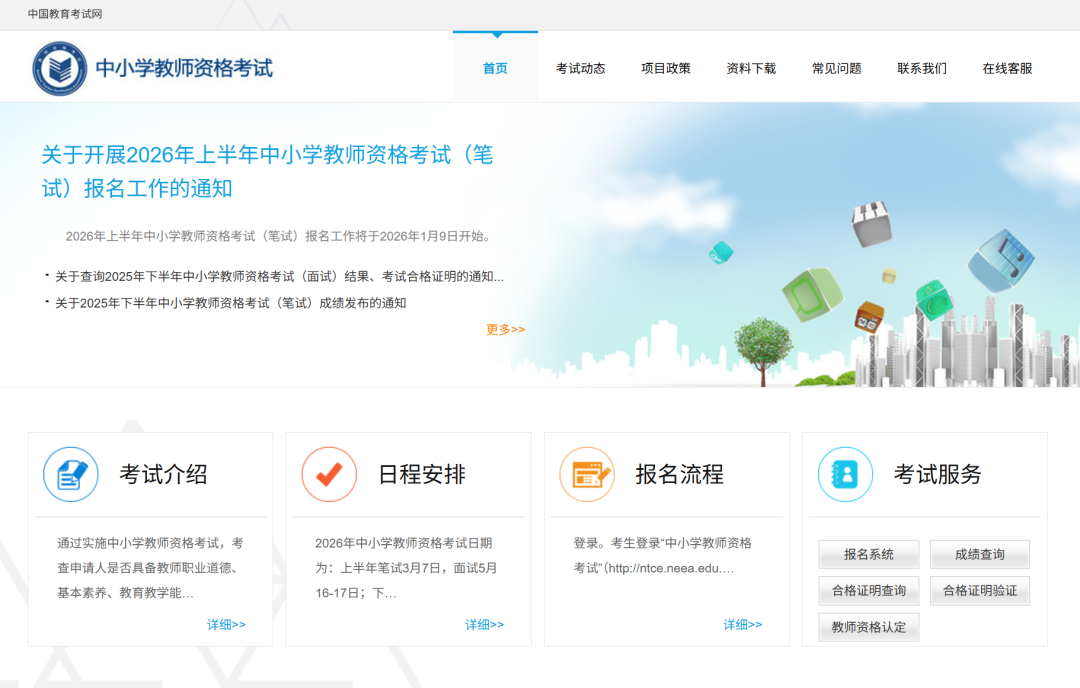Select 资料下载 from the top navigation

[x=751, y=68]
